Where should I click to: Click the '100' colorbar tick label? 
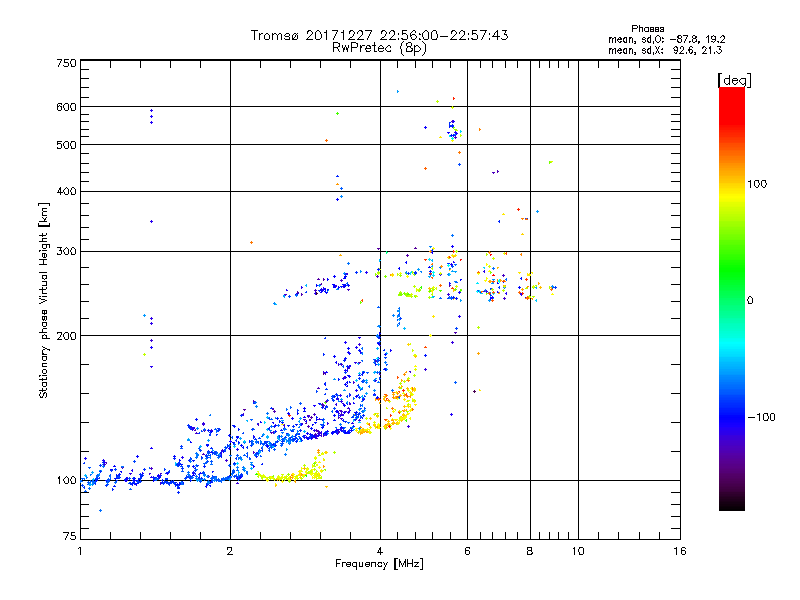tap(757, 184)
